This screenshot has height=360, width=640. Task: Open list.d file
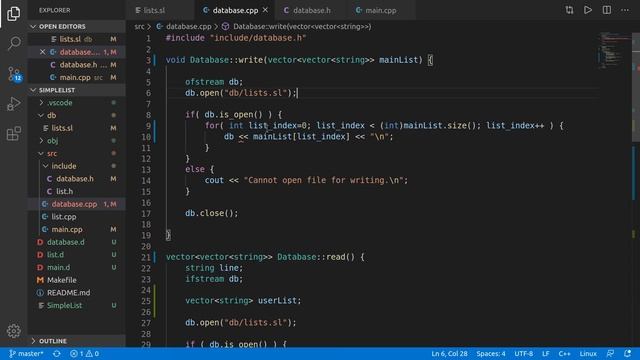pos(76,255)
